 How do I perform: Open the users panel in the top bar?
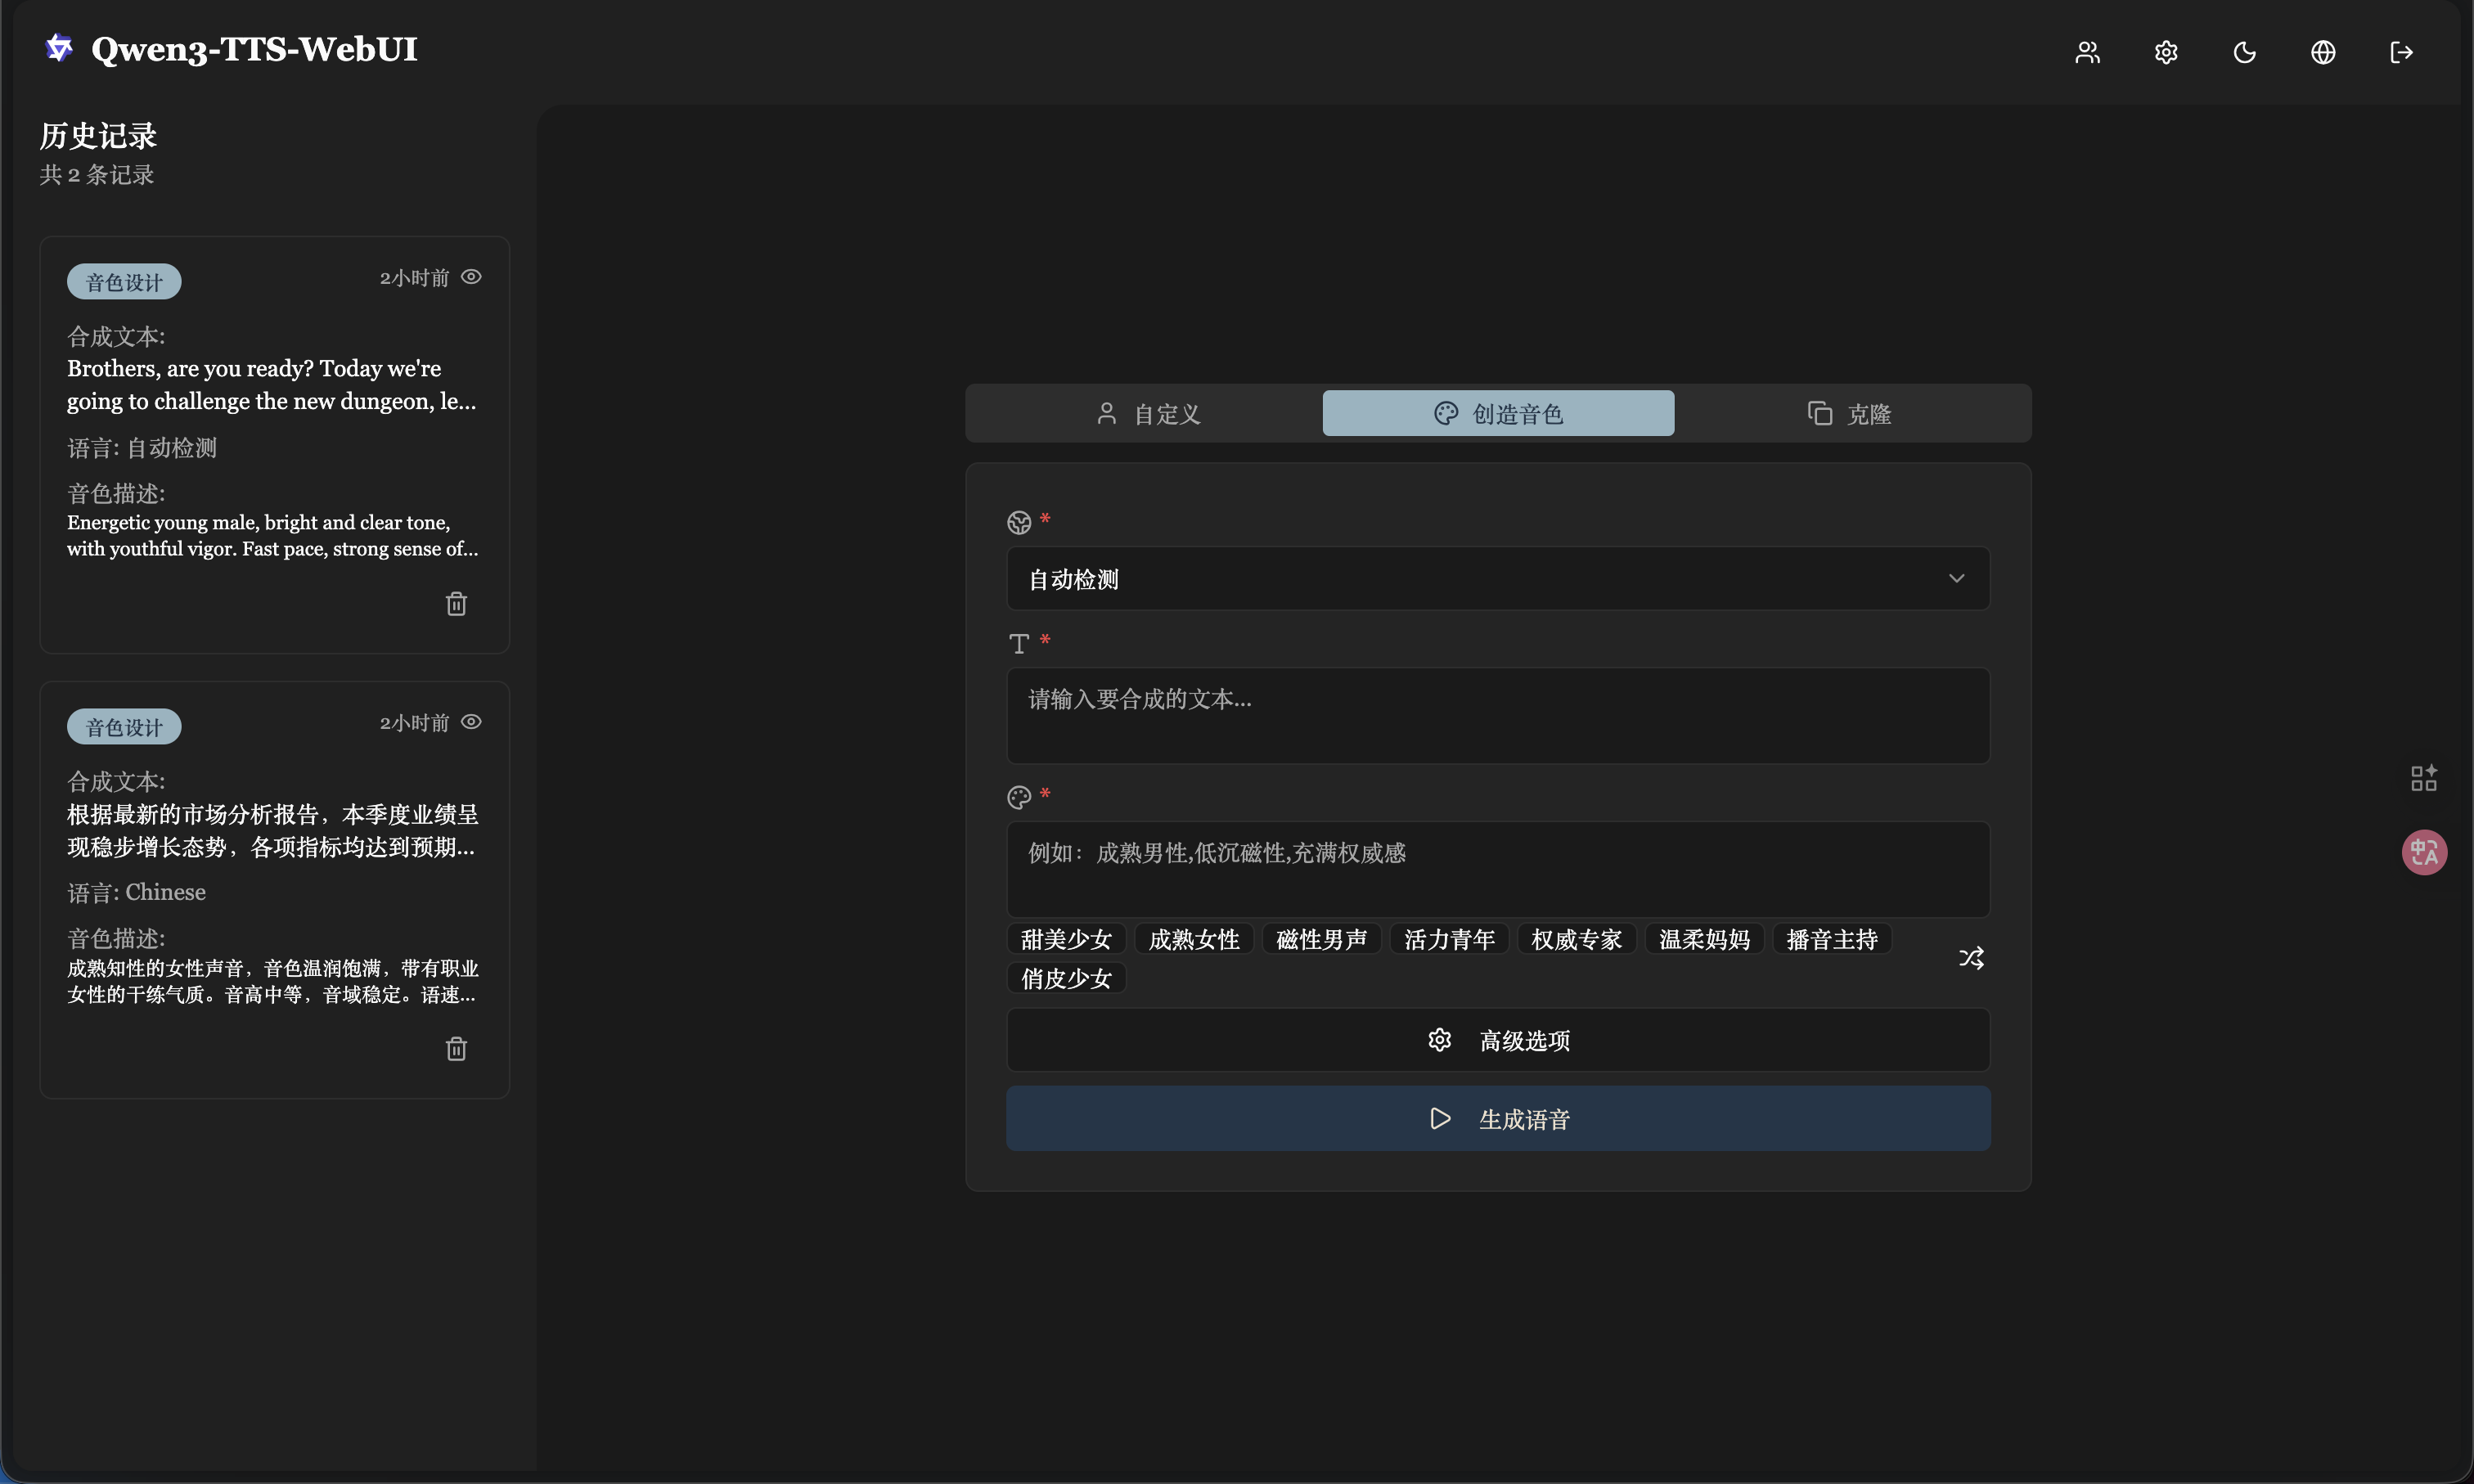click(x=2088, y=52)
